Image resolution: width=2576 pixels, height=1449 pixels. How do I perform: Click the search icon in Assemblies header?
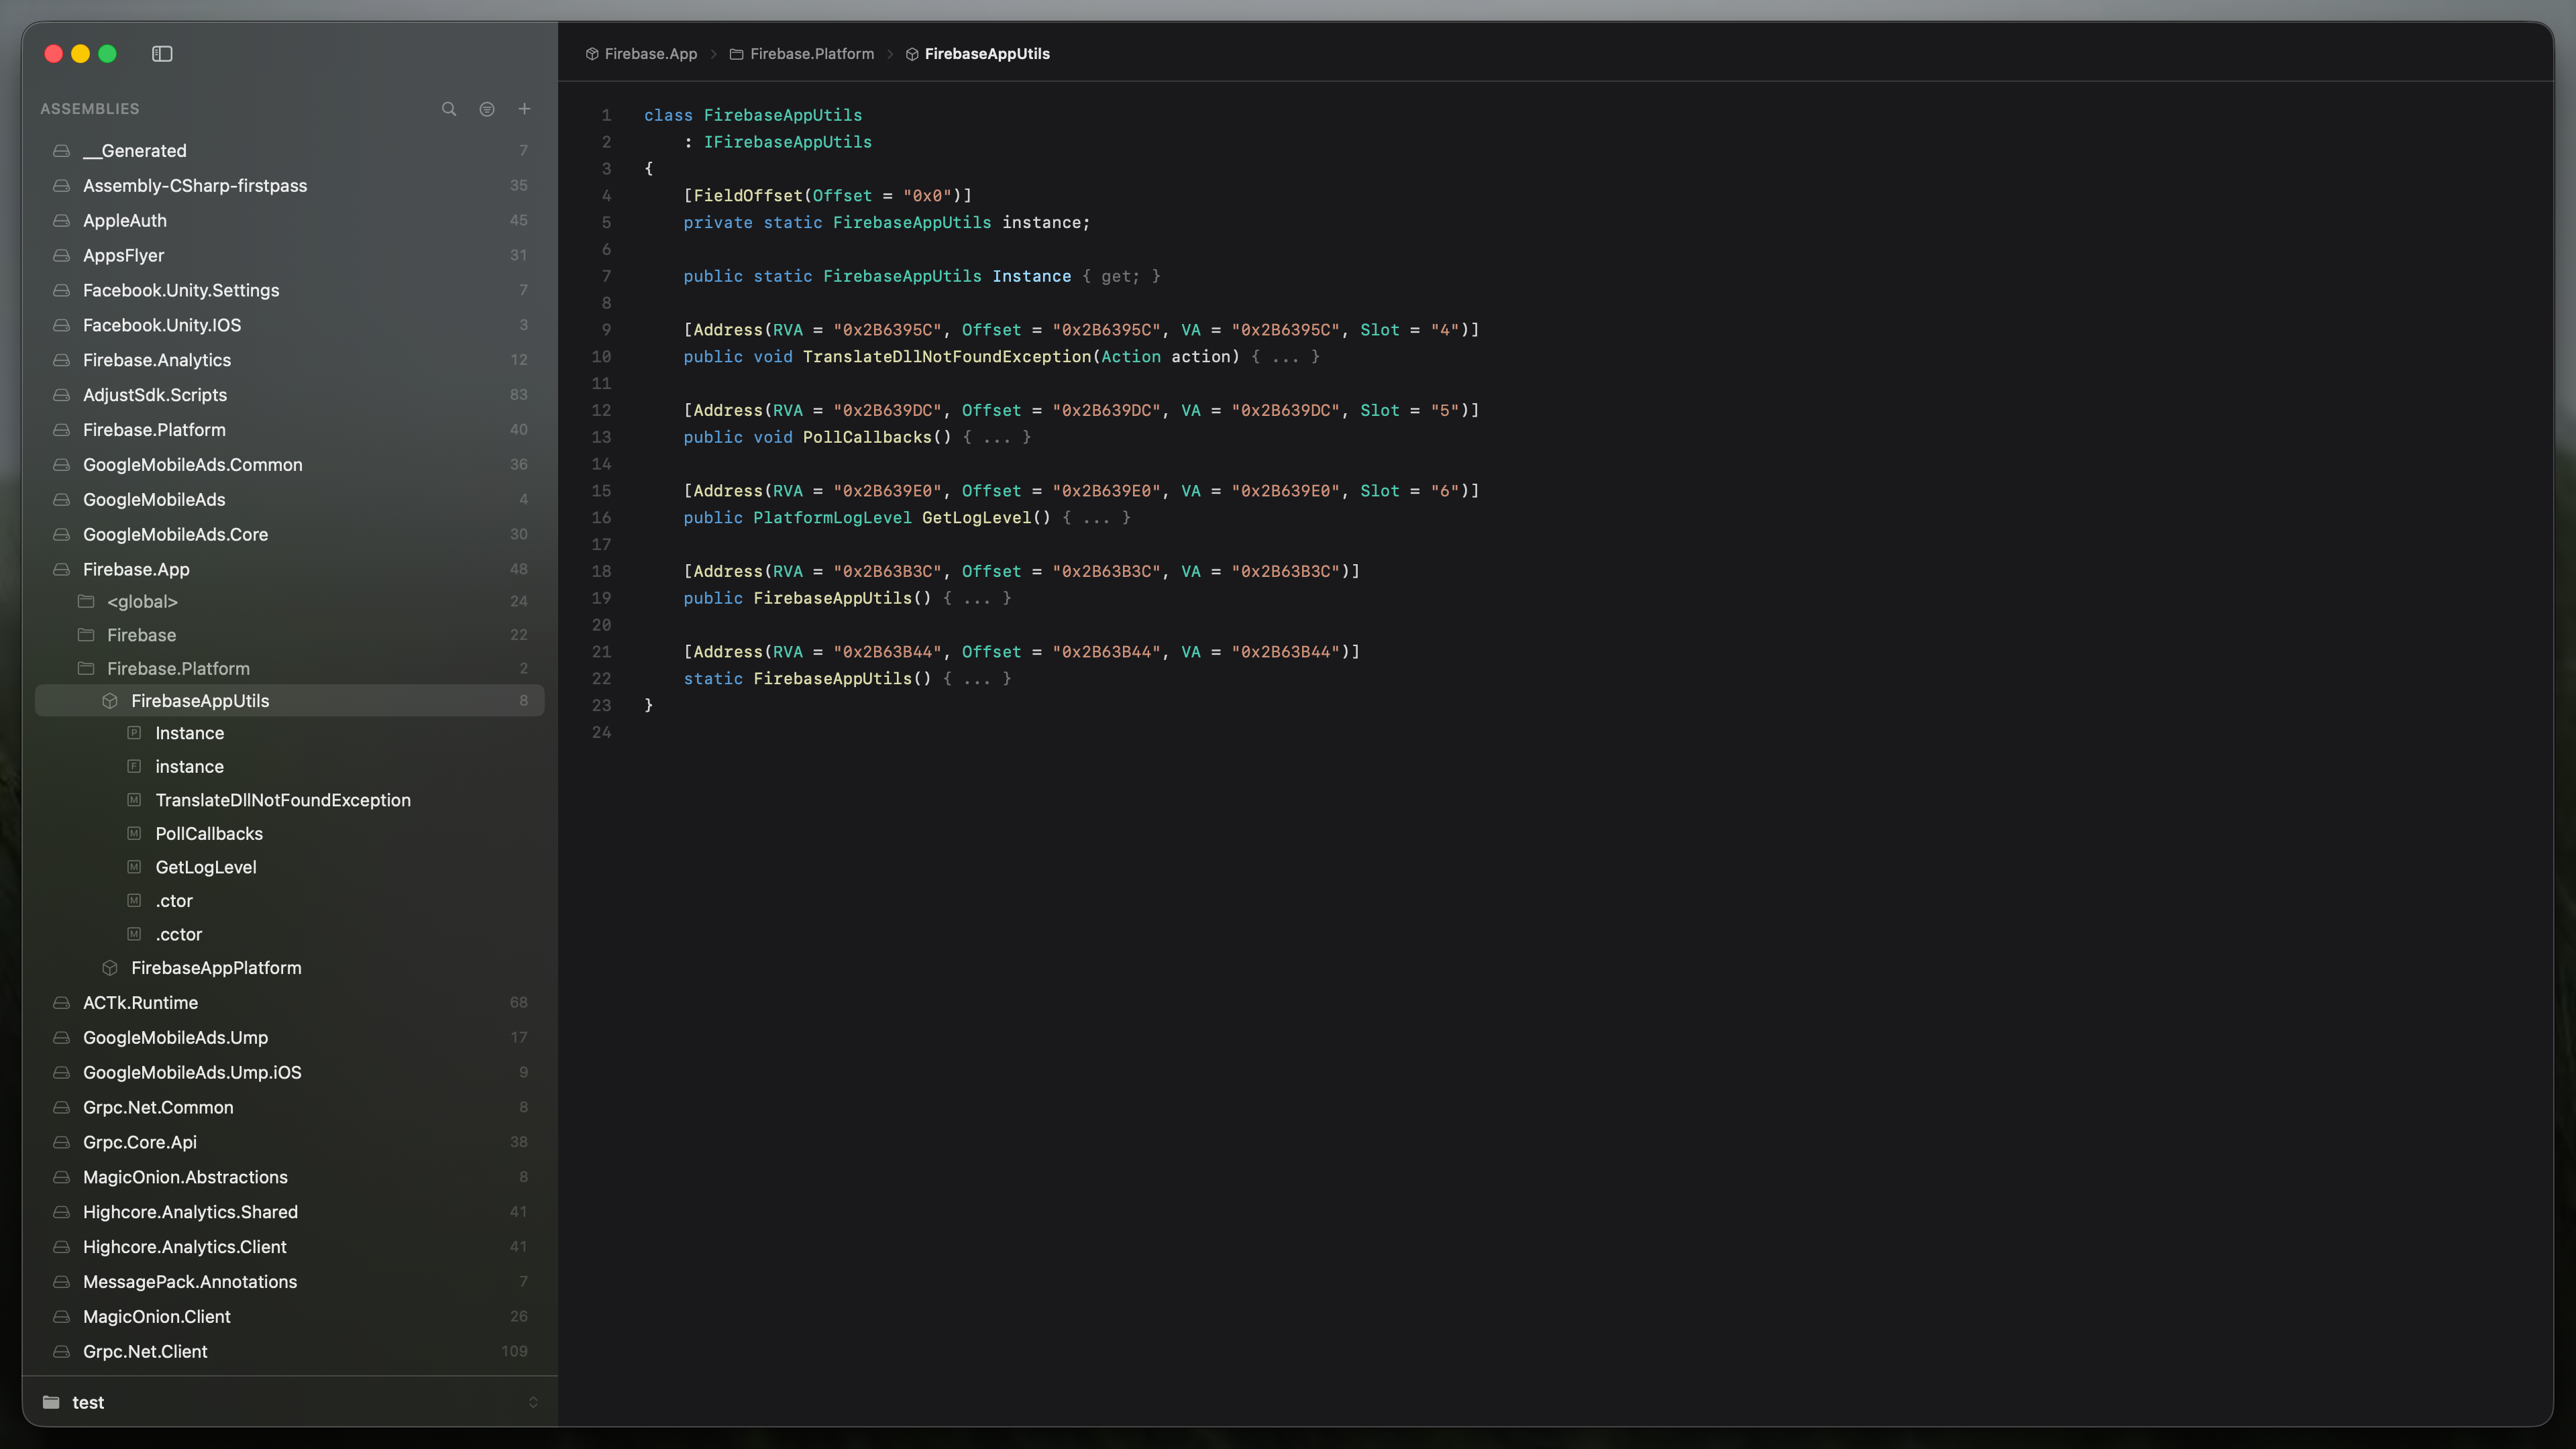pos(449,109)
